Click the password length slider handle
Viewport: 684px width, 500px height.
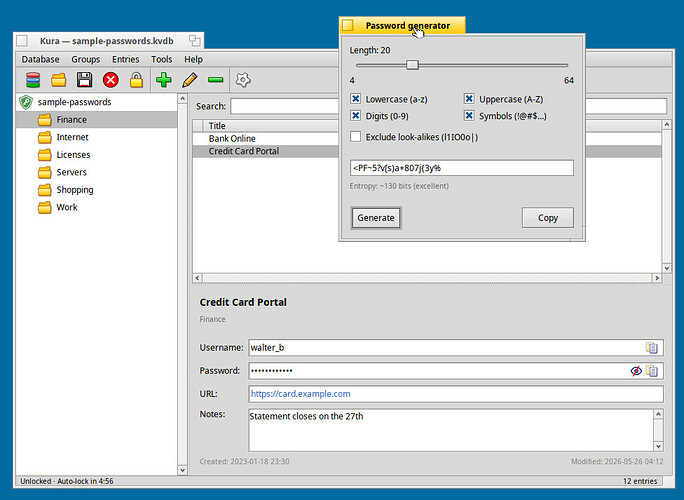coord(412,65)
